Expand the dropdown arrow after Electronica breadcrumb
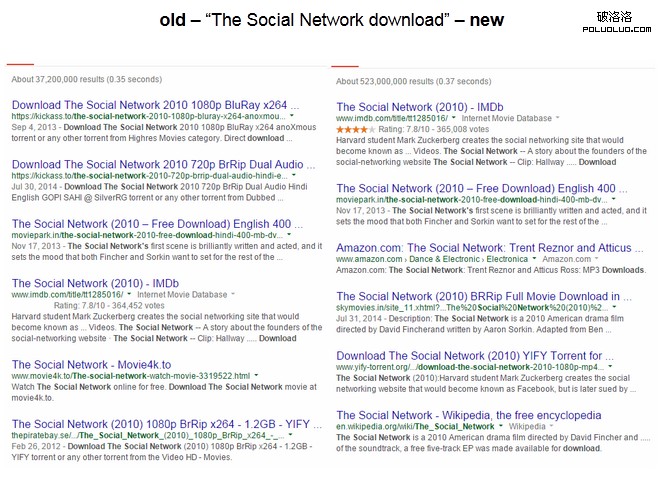The width and height of the screenshot is (662, 478). [x=534, y=259]
